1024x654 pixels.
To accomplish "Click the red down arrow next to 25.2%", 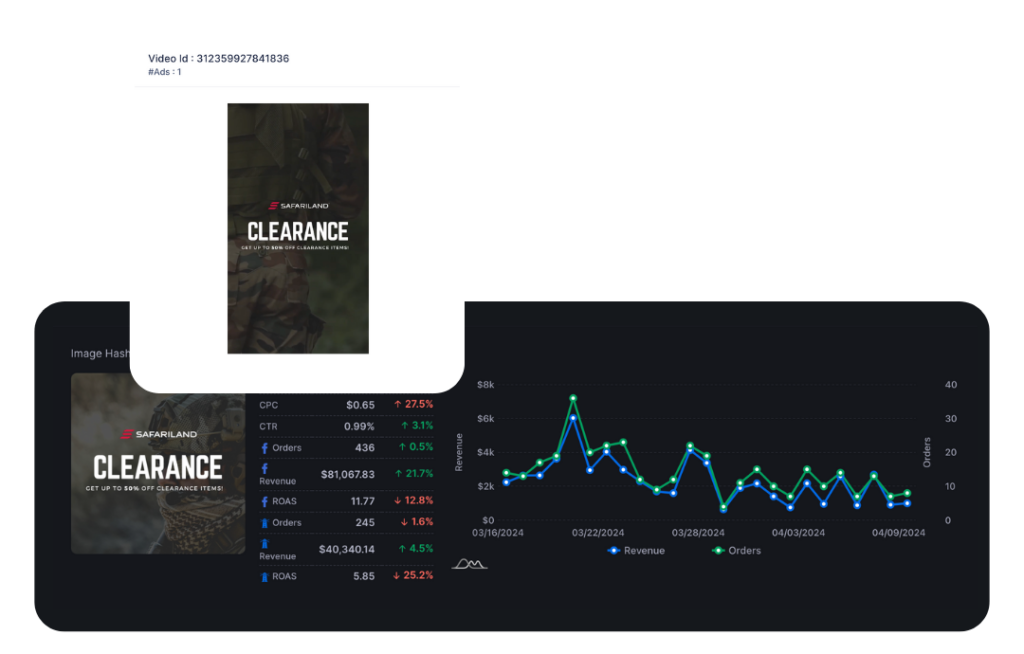I will (x=396, y=576).
